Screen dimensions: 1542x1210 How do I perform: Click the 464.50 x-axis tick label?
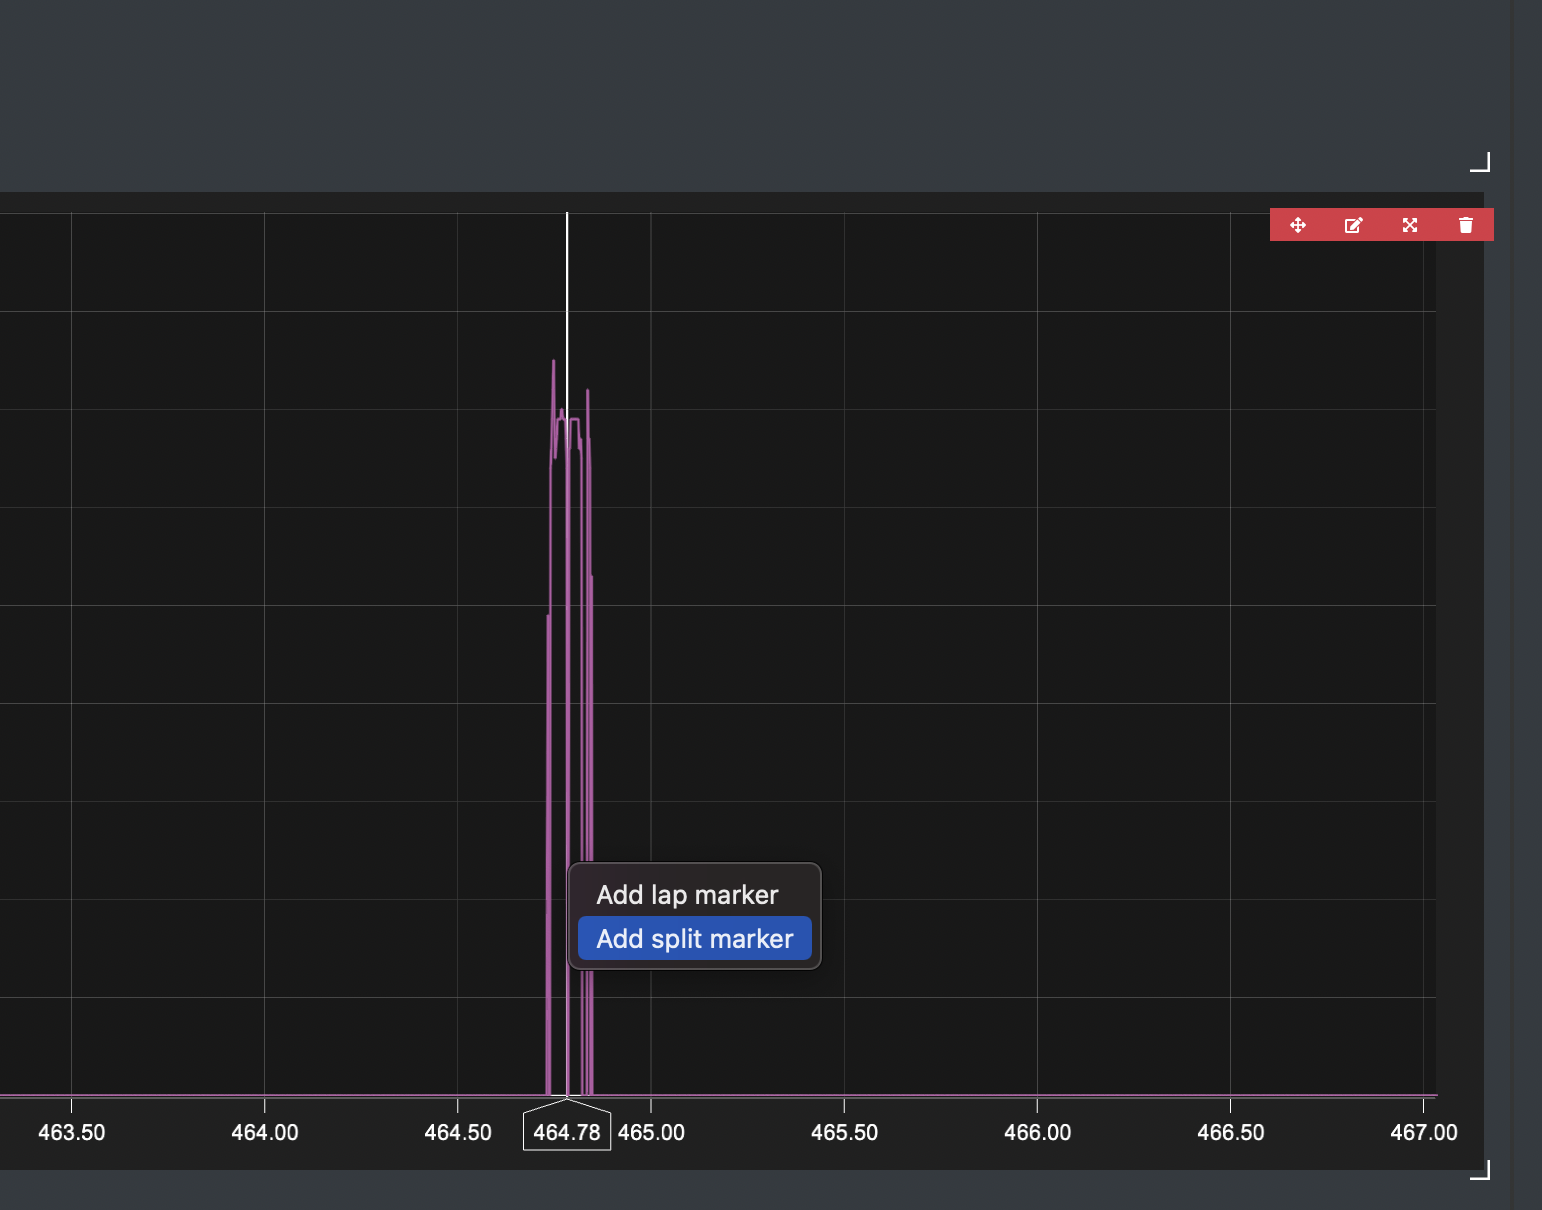[458, 1132]
